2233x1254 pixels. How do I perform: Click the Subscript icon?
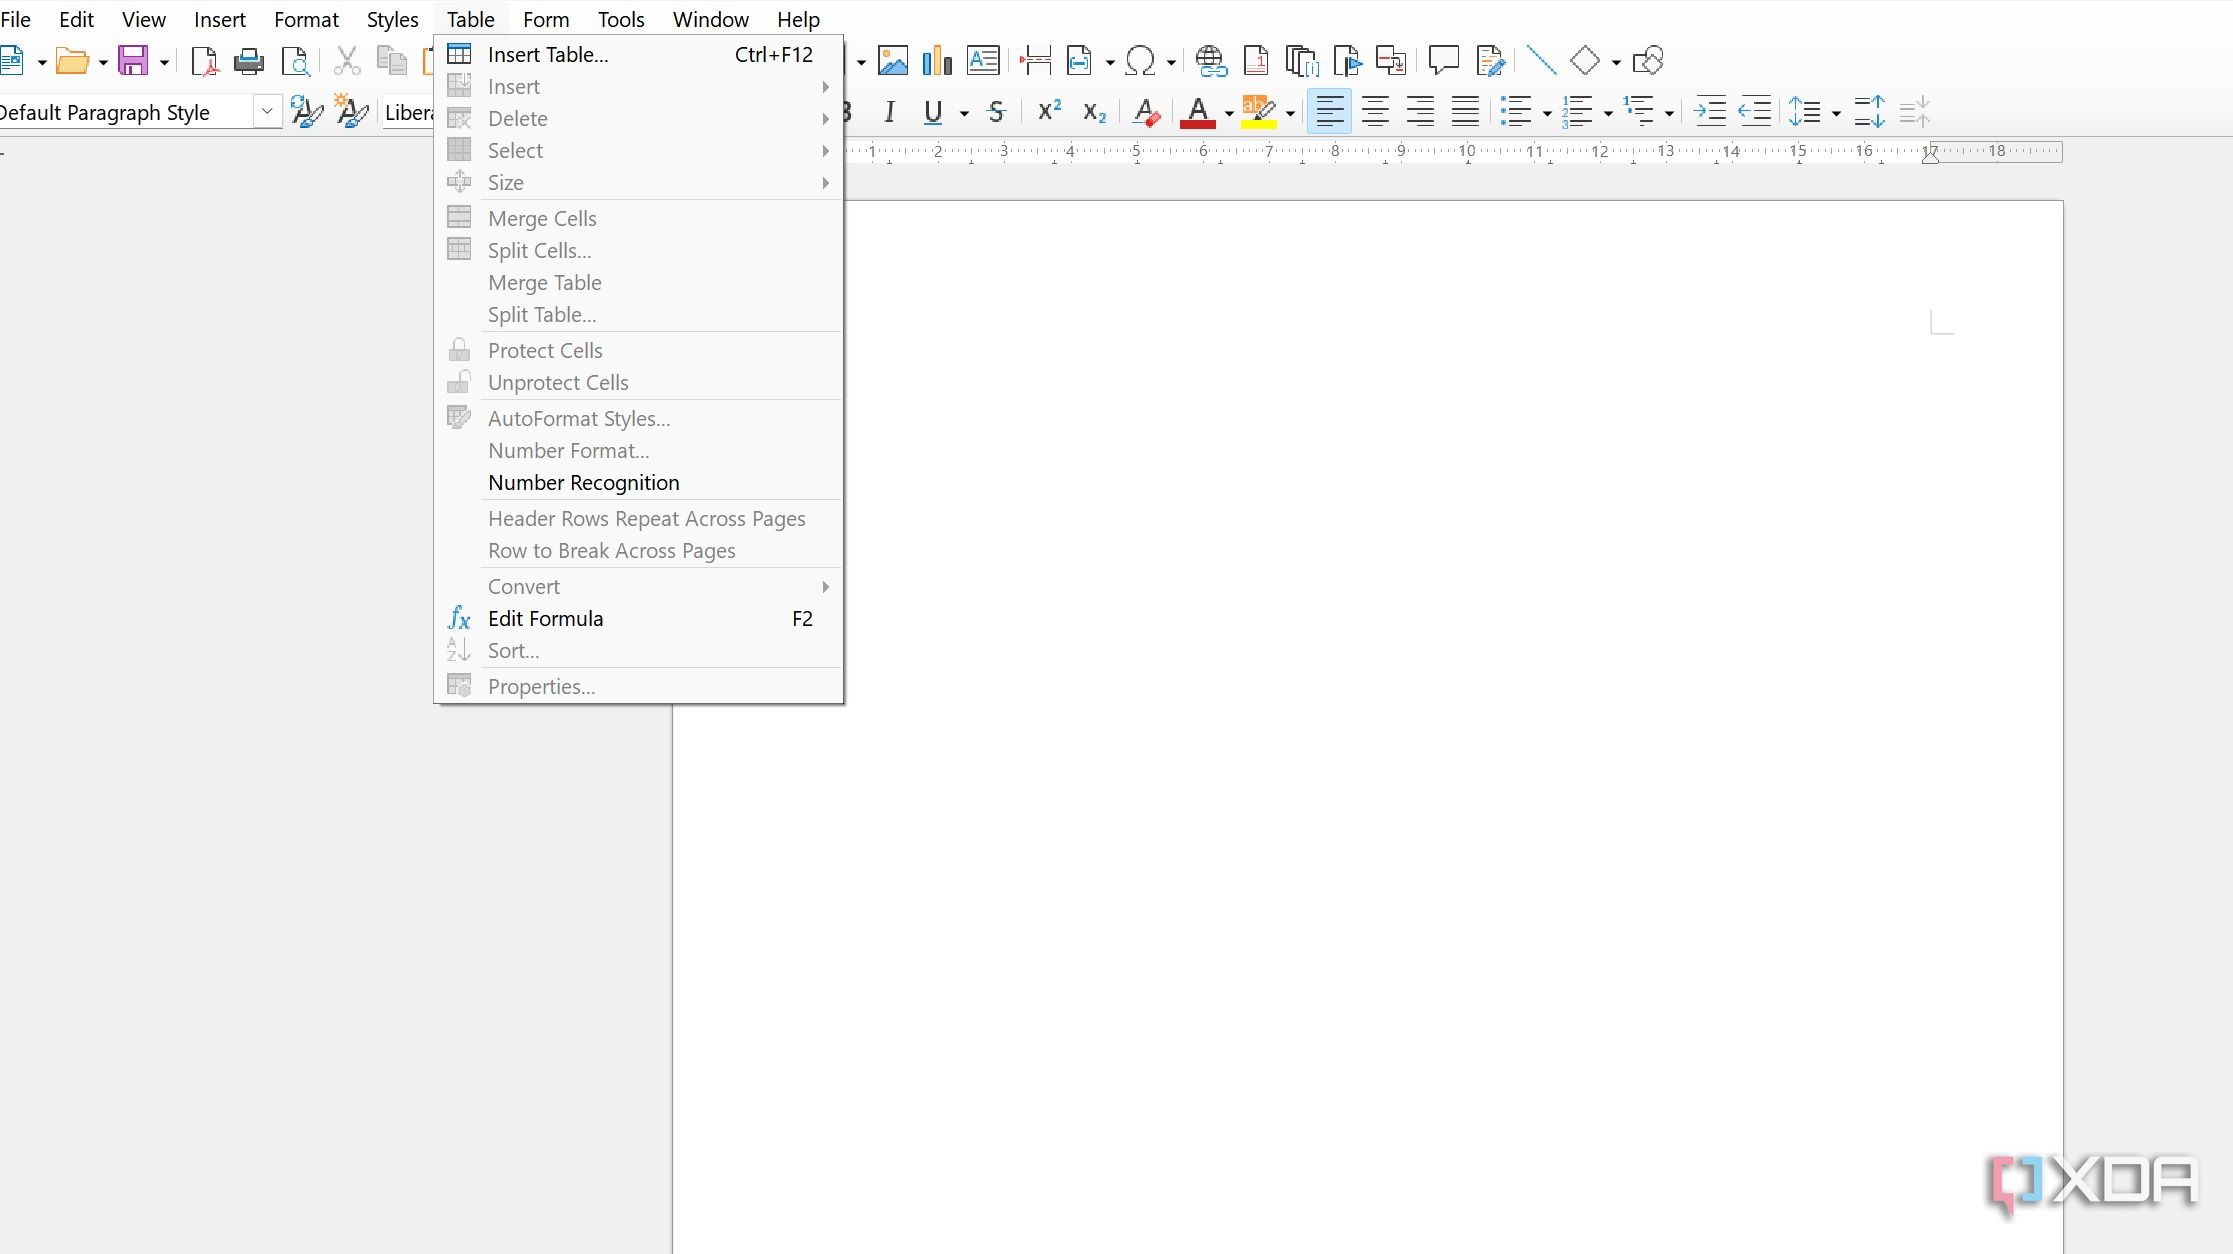[1095, 112]
